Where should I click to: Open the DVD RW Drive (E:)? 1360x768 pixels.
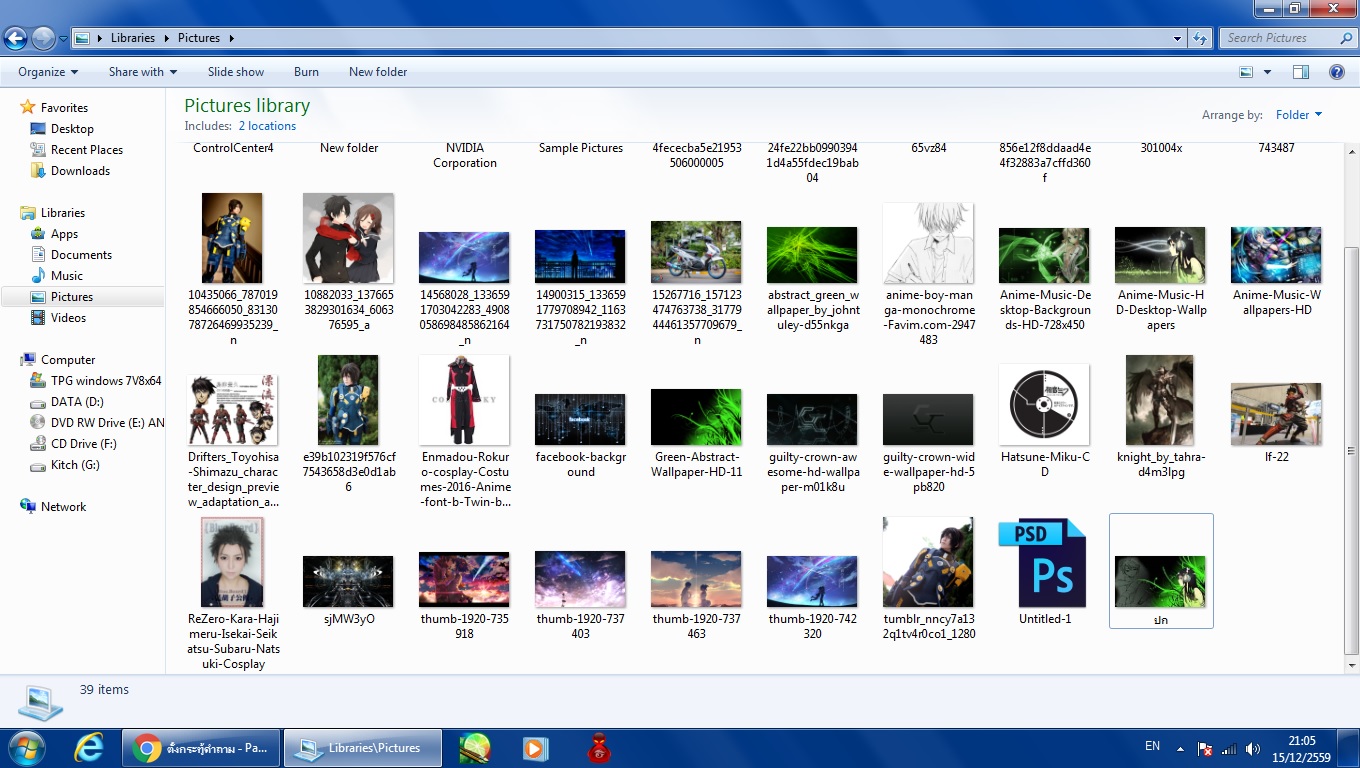pos(98,423)
